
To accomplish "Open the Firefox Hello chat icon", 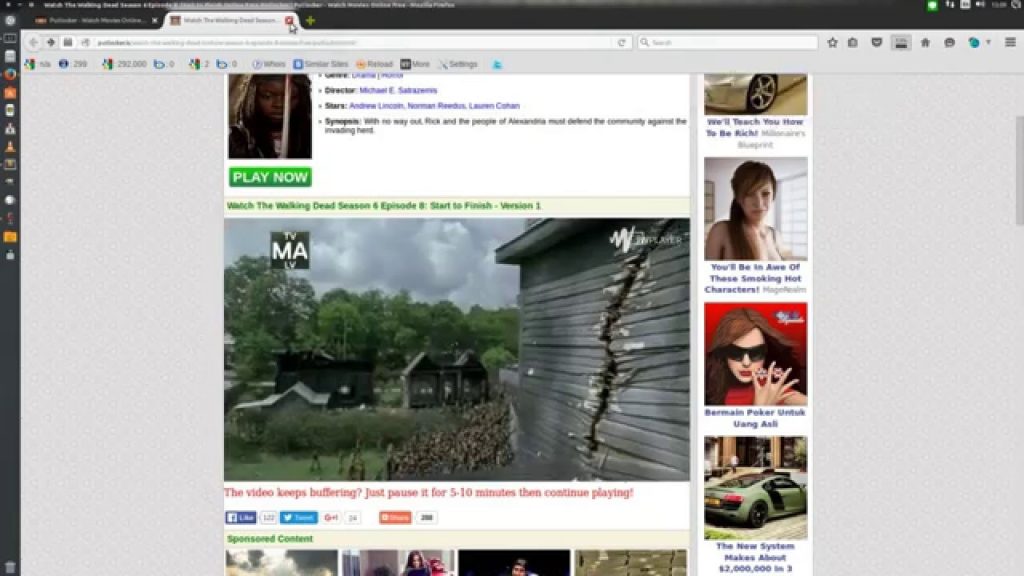I will click(x=949, y=42).
